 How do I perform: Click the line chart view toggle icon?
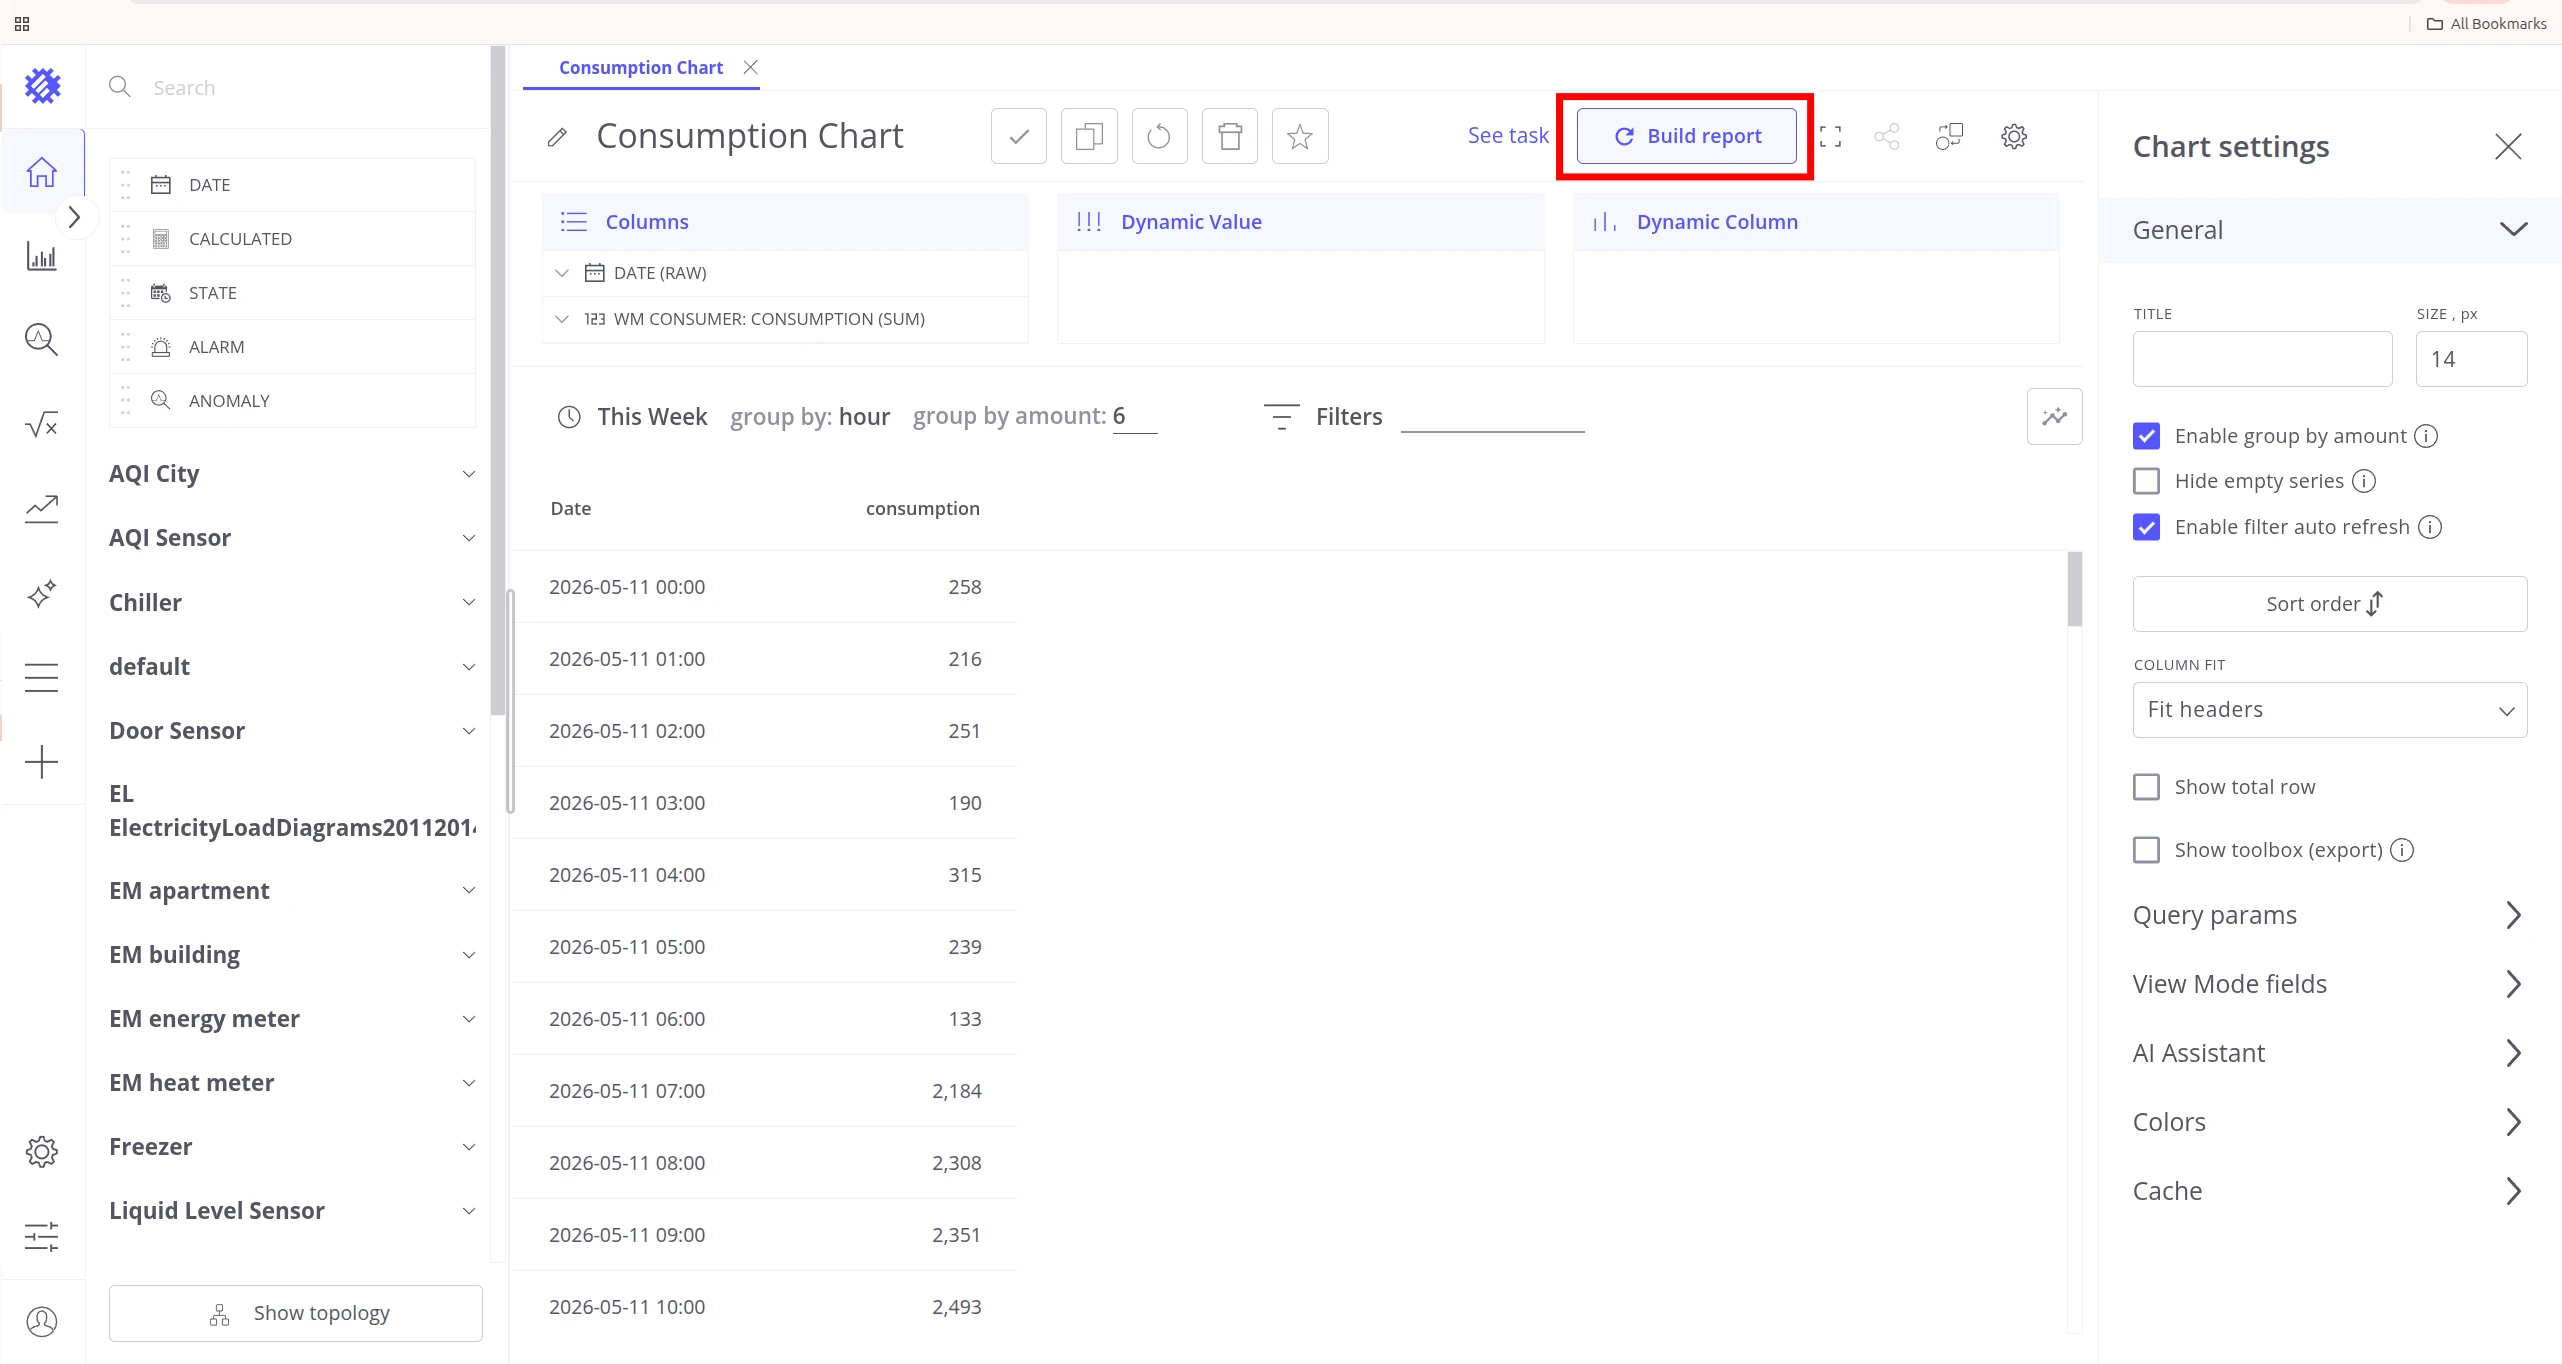coord(2054,416)
